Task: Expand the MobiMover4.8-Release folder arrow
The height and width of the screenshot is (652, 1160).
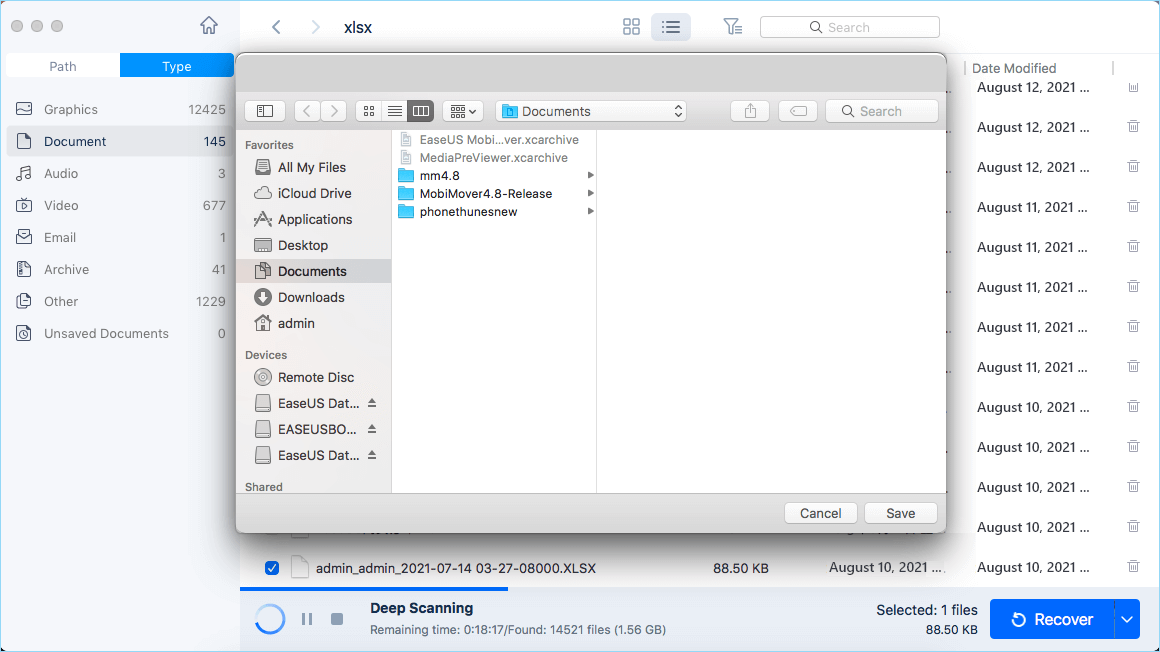Action: (x=590, y=194)
